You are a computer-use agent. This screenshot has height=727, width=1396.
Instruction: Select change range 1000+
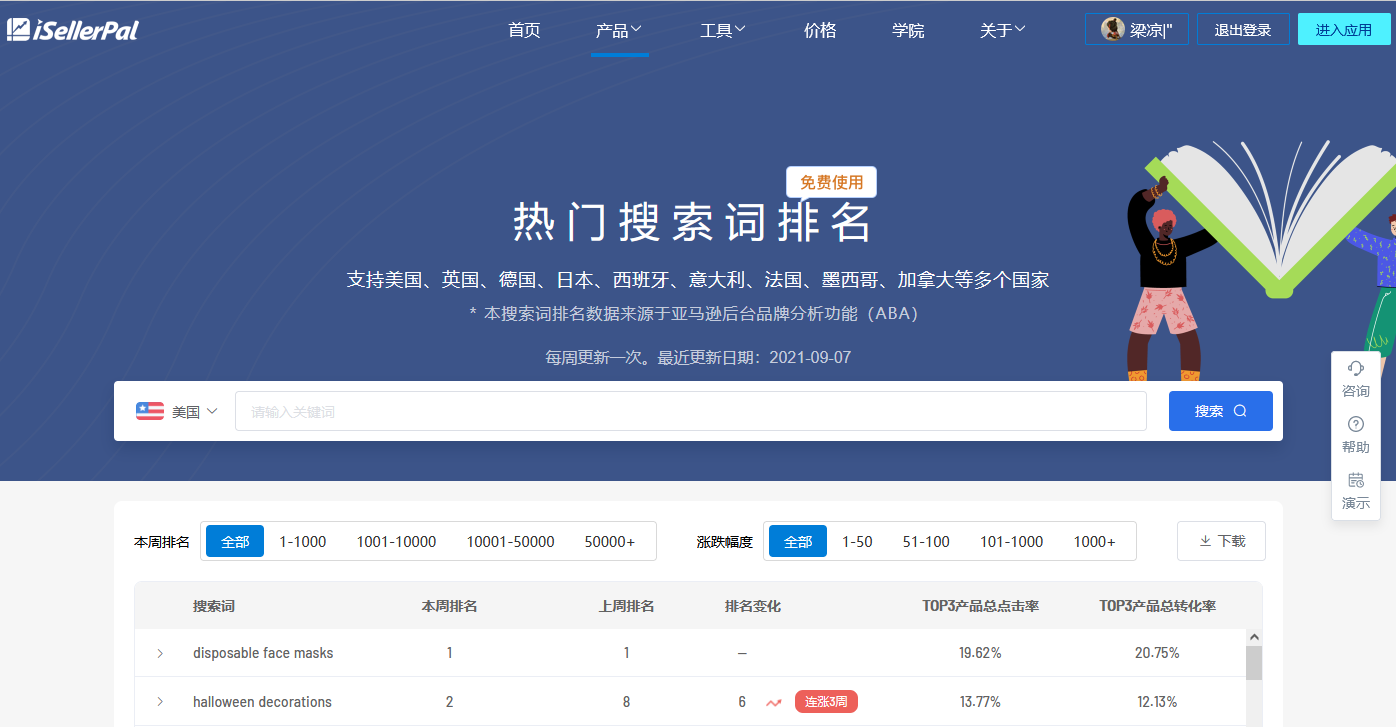click(1095, 541)
